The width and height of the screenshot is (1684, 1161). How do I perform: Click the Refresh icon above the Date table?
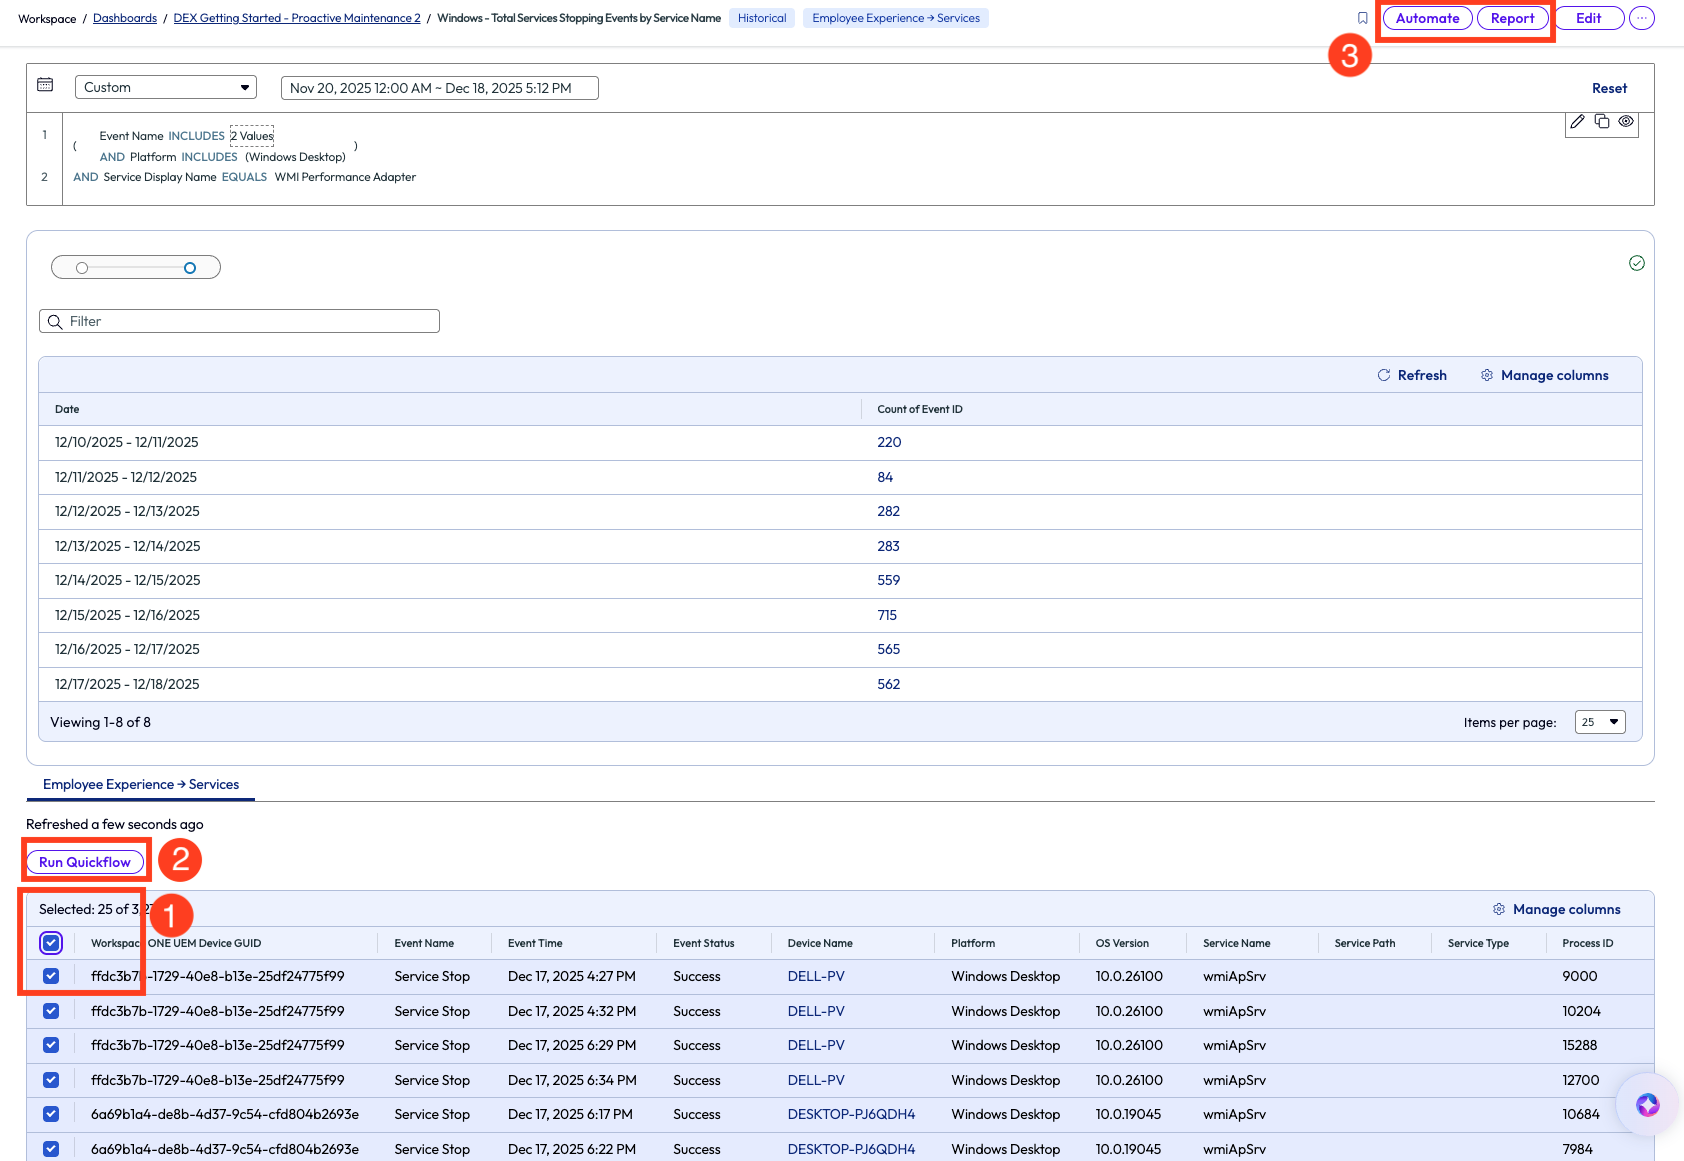1384,375
